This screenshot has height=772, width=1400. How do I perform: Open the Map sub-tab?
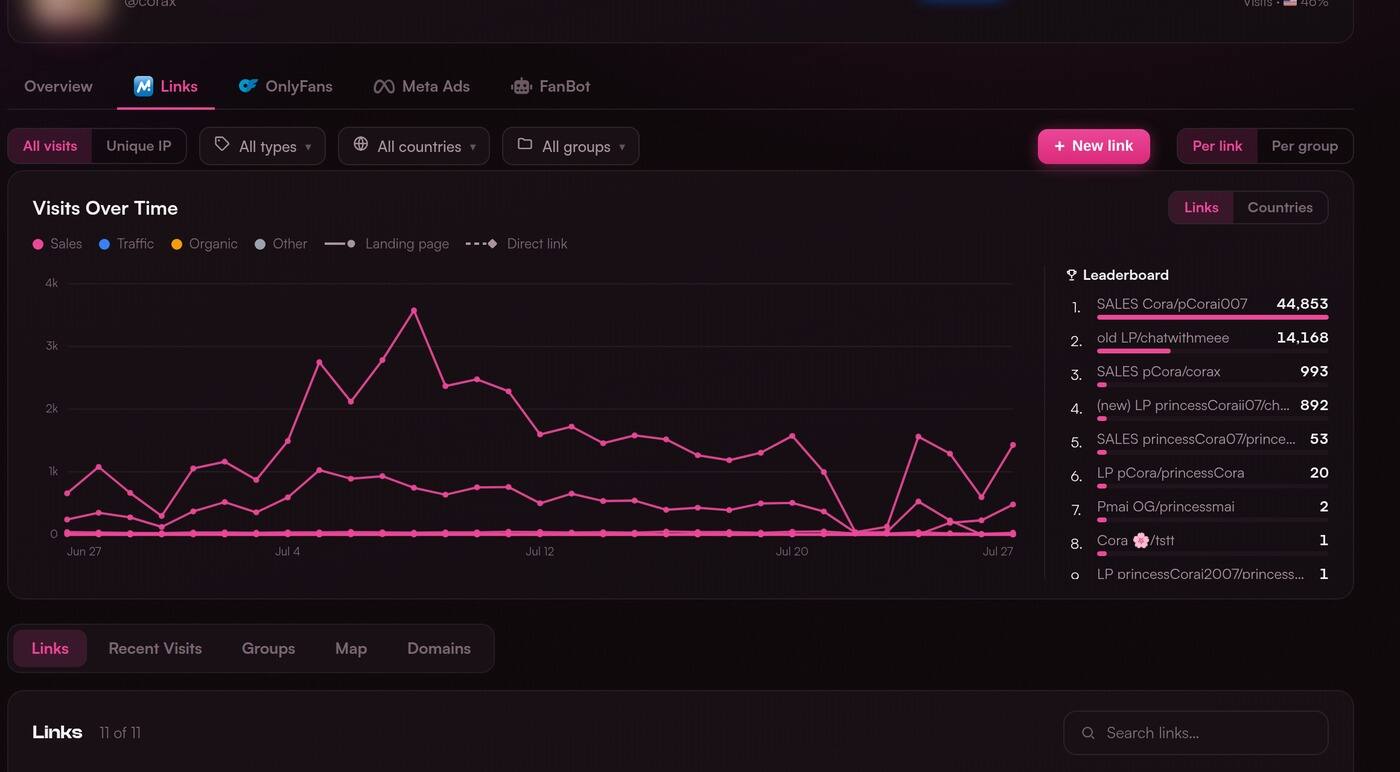coord(351,648)
